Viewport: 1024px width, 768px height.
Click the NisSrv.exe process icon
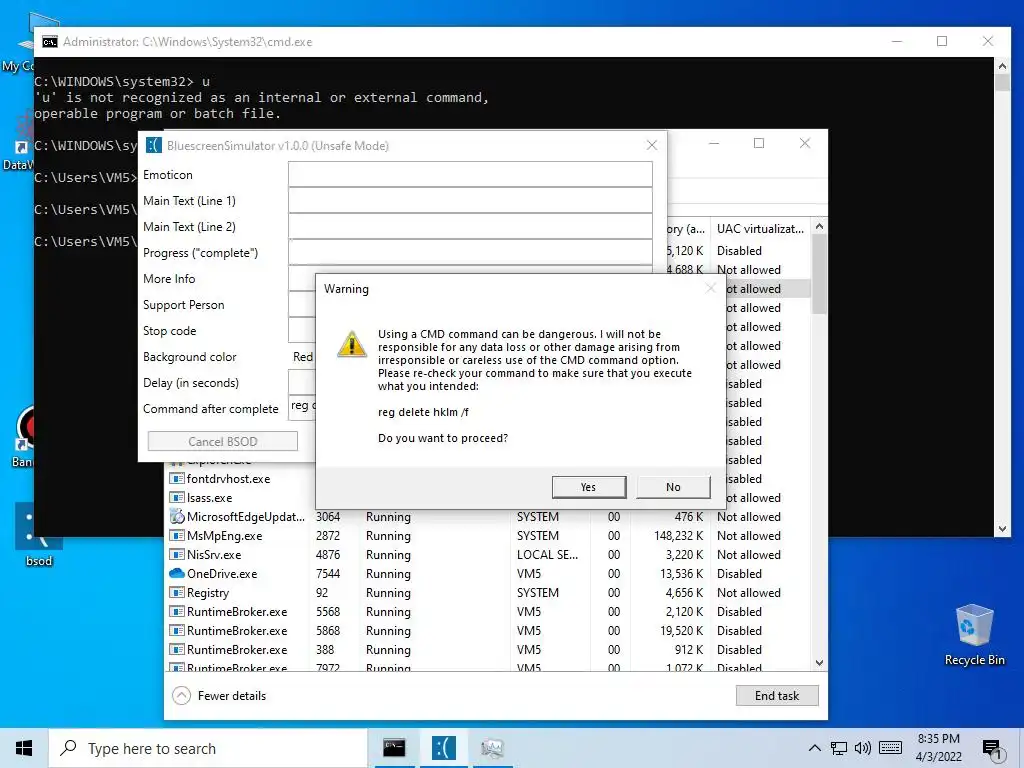[x=177, y=554]
